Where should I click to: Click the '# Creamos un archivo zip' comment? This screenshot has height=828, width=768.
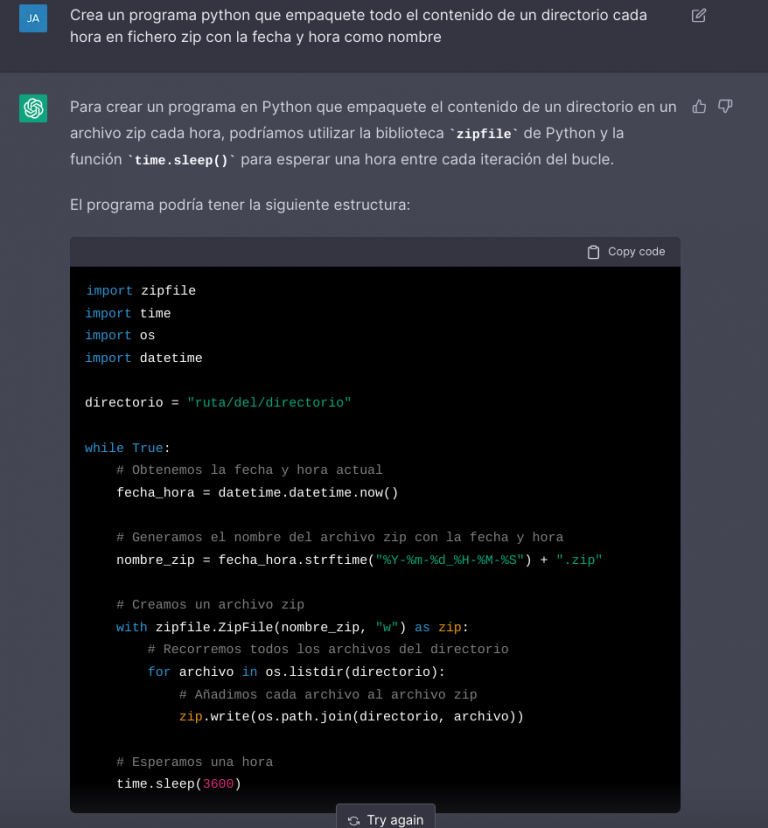(x=210, y=605)
